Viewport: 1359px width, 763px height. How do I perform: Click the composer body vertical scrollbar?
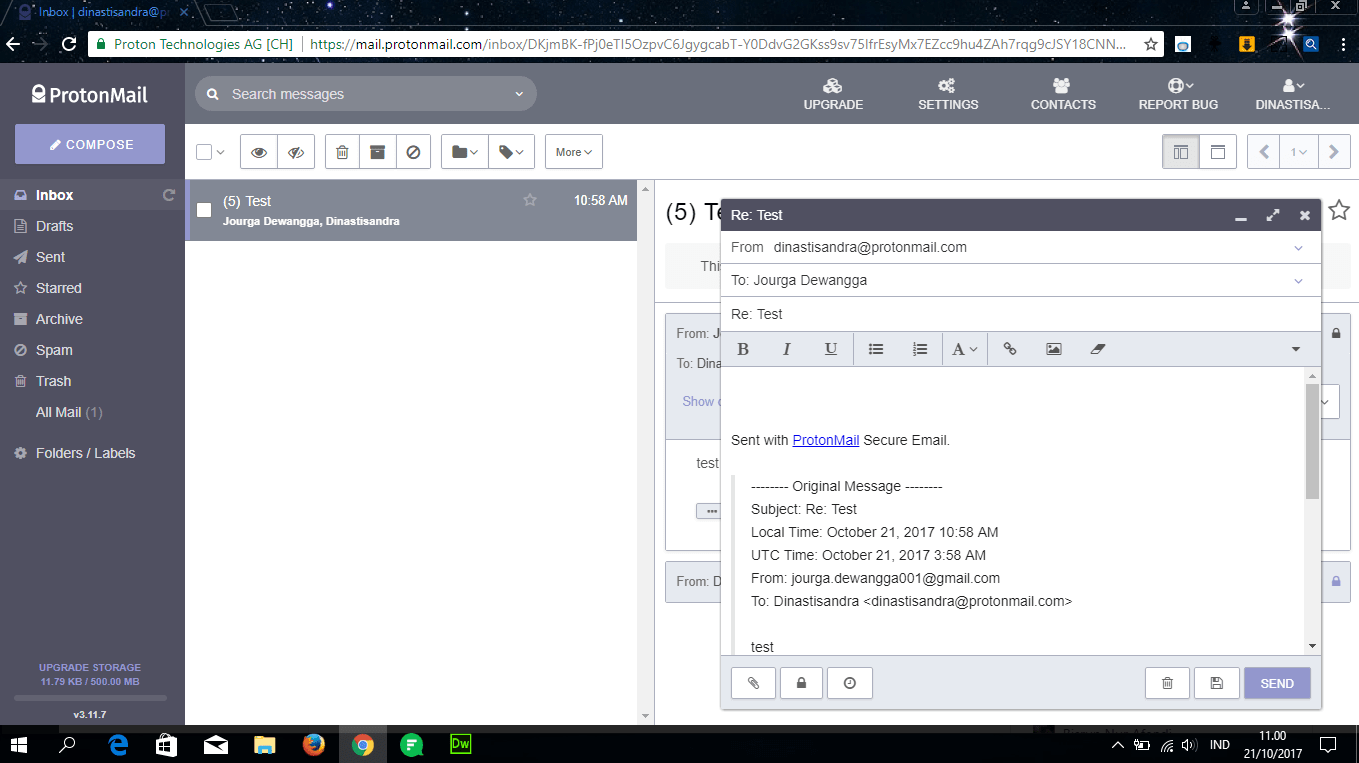(x=1312, y=441)
